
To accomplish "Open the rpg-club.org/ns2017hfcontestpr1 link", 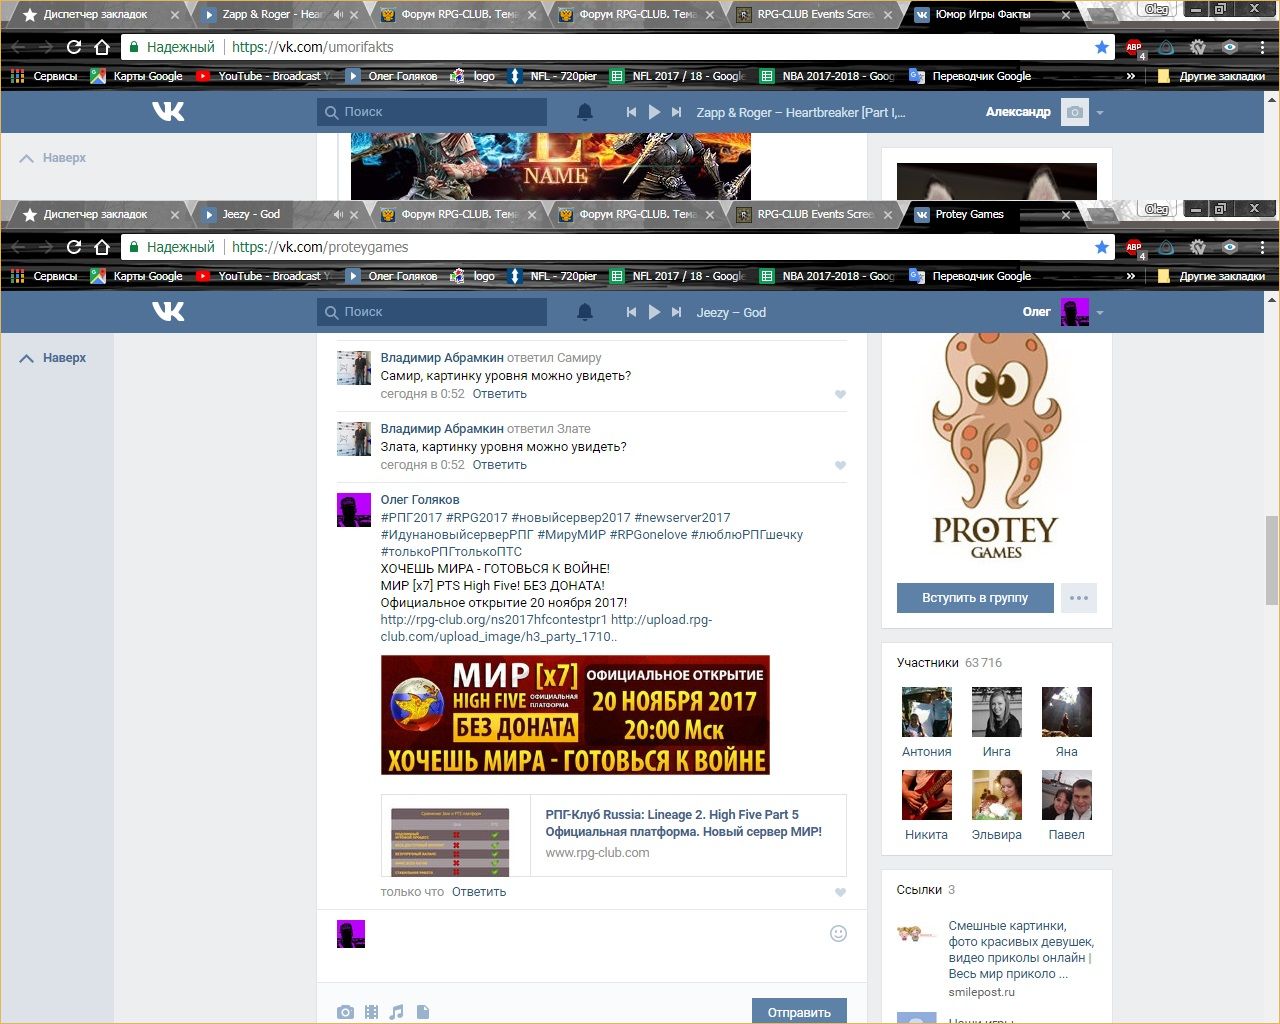I will tap(494, 620).
